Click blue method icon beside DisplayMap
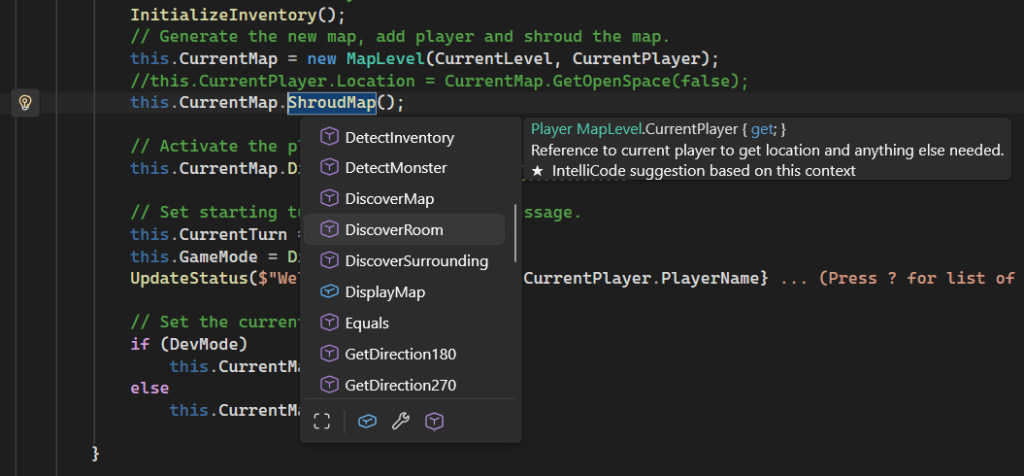Viewport: 1024px width, 476px height. (329, 292)
